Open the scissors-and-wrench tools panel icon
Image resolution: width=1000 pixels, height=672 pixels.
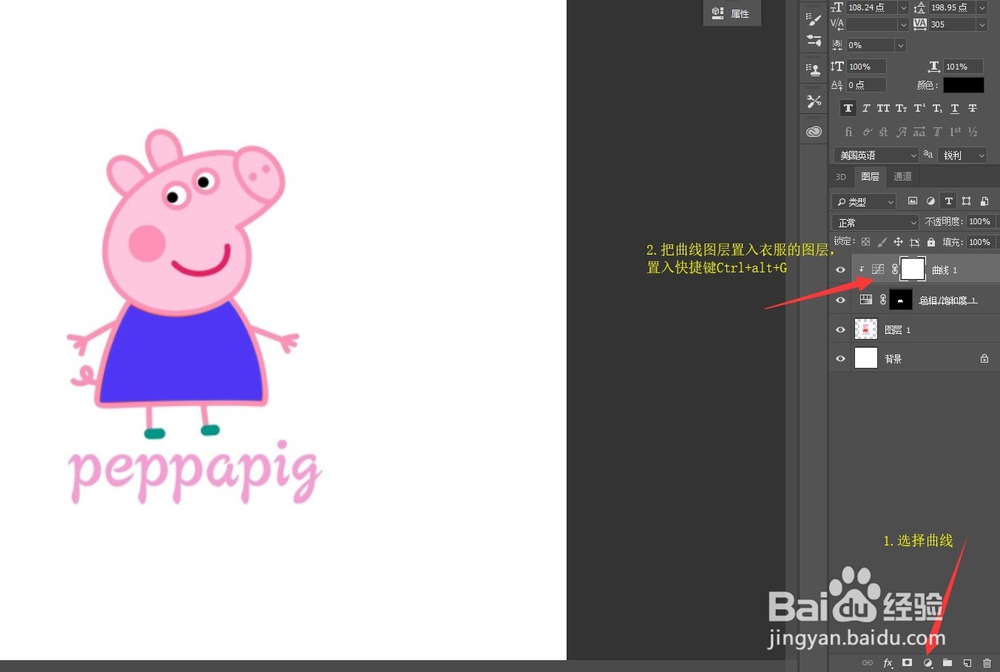point(814,101)
